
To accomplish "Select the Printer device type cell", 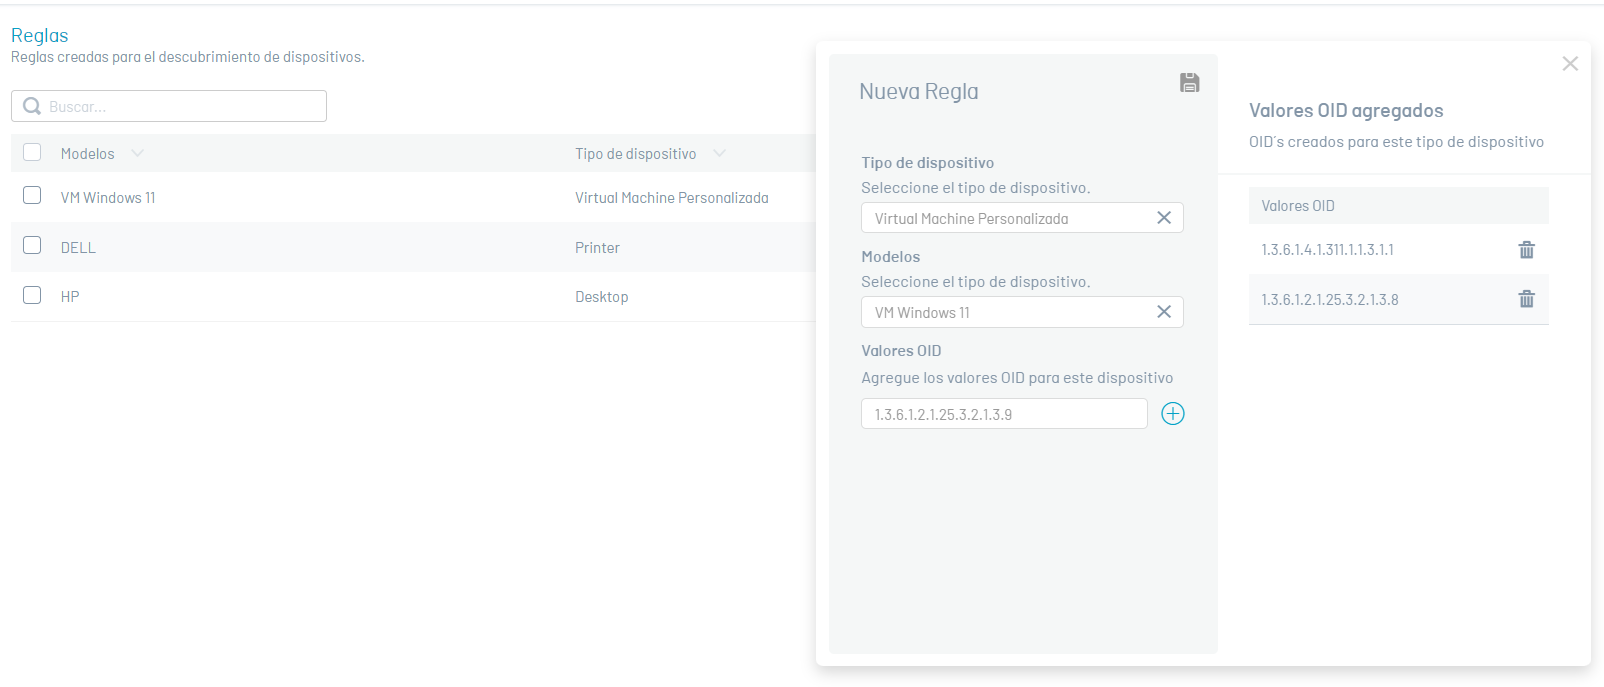I will pos(597,248).
